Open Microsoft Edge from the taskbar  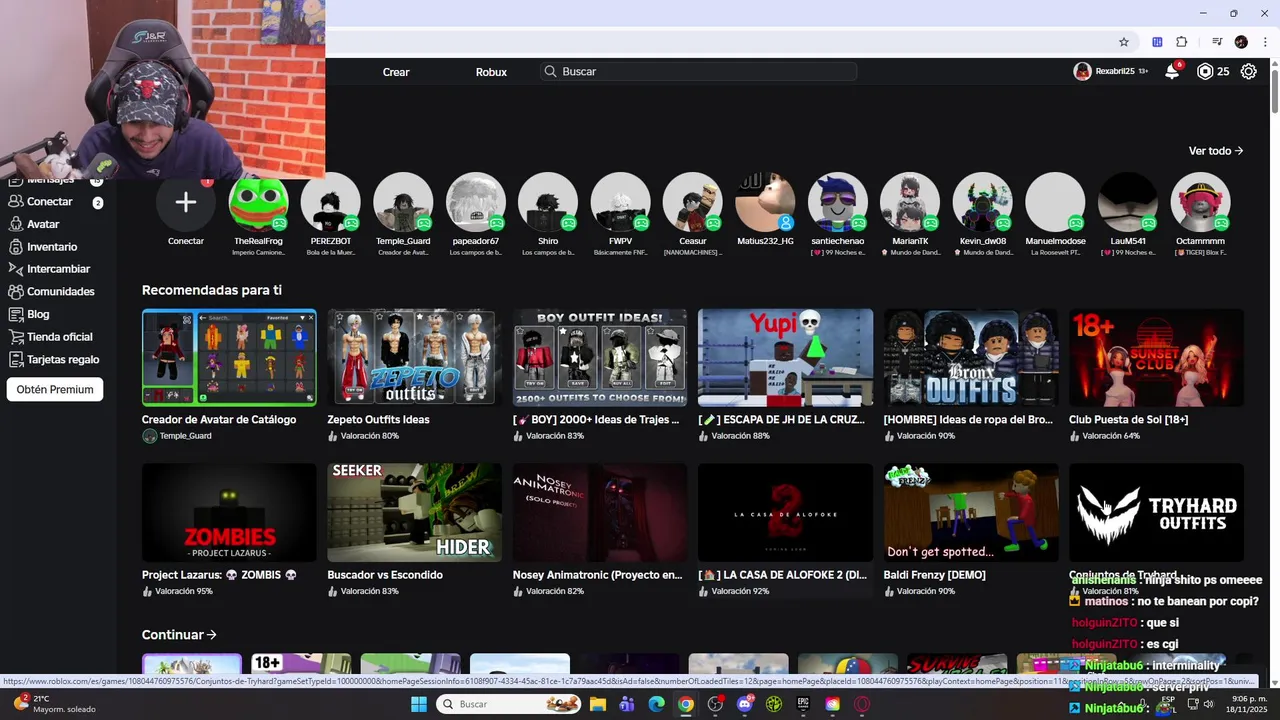click(x=656, y=704)
